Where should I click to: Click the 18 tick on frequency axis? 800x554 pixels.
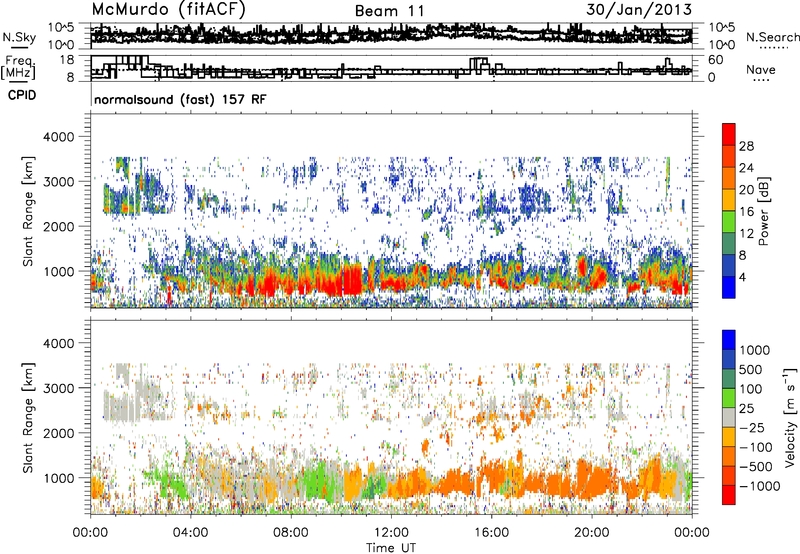[67, 60]
